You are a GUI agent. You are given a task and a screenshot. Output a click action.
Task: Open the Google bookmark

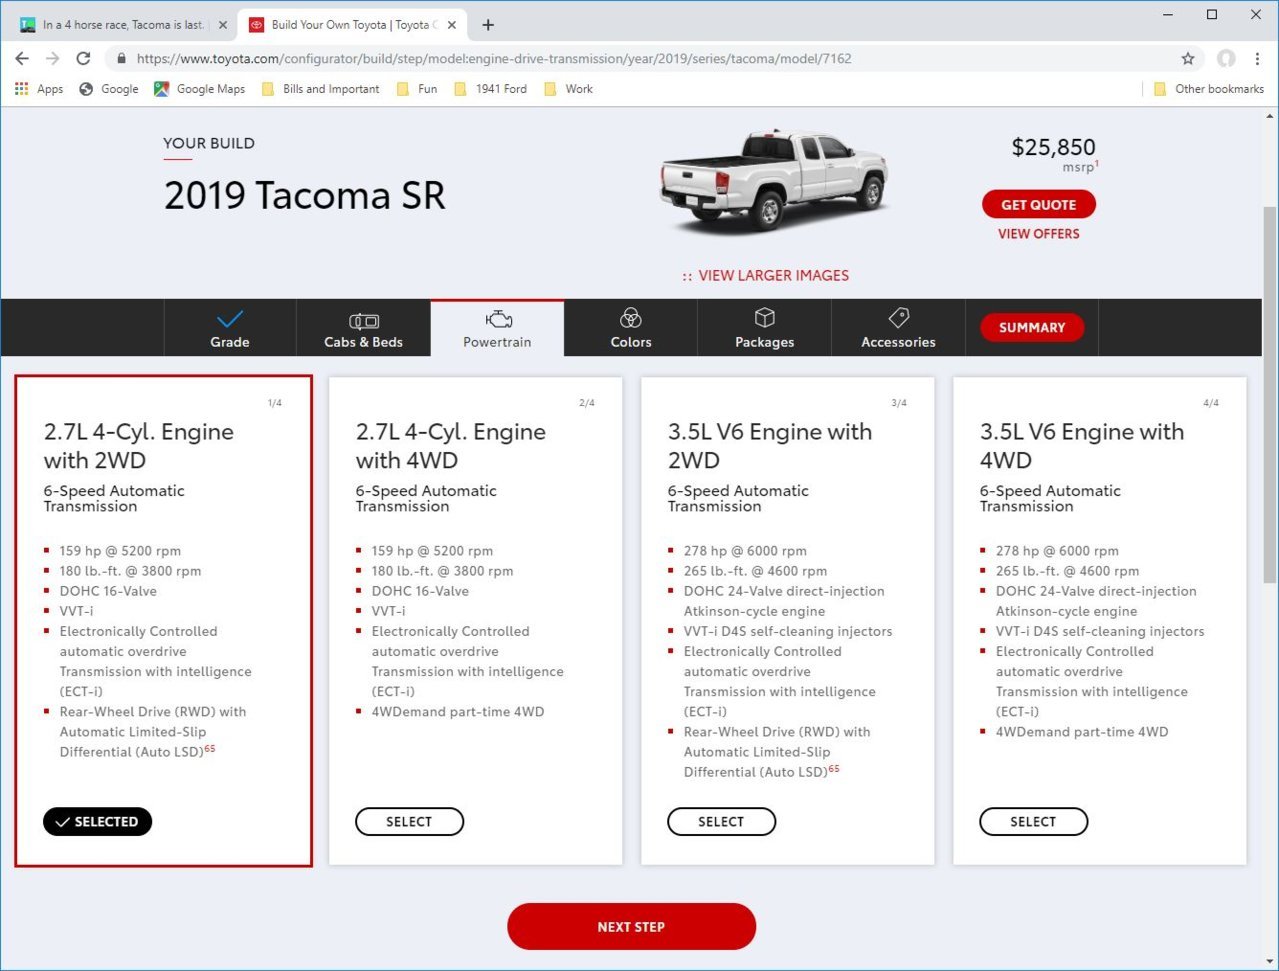[109, 89]
